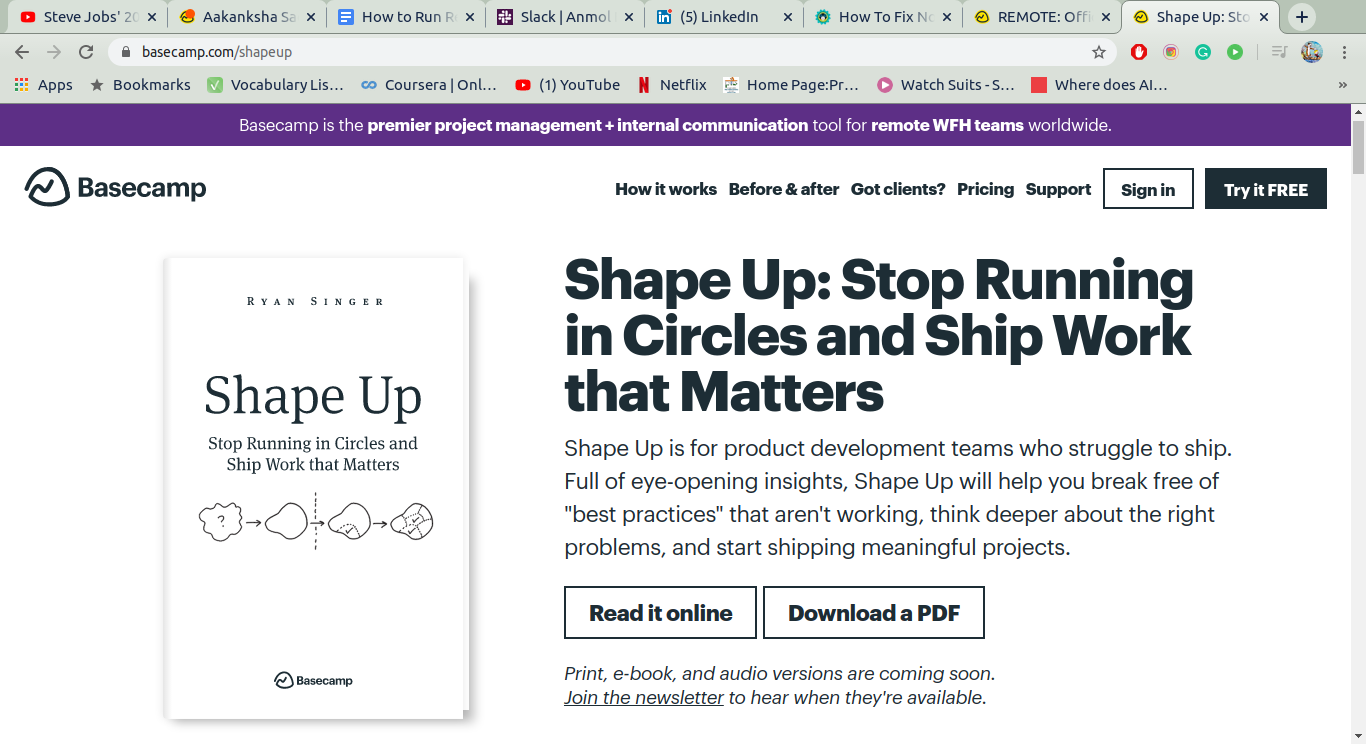Click the browser forward arrow

click(54, 52)
